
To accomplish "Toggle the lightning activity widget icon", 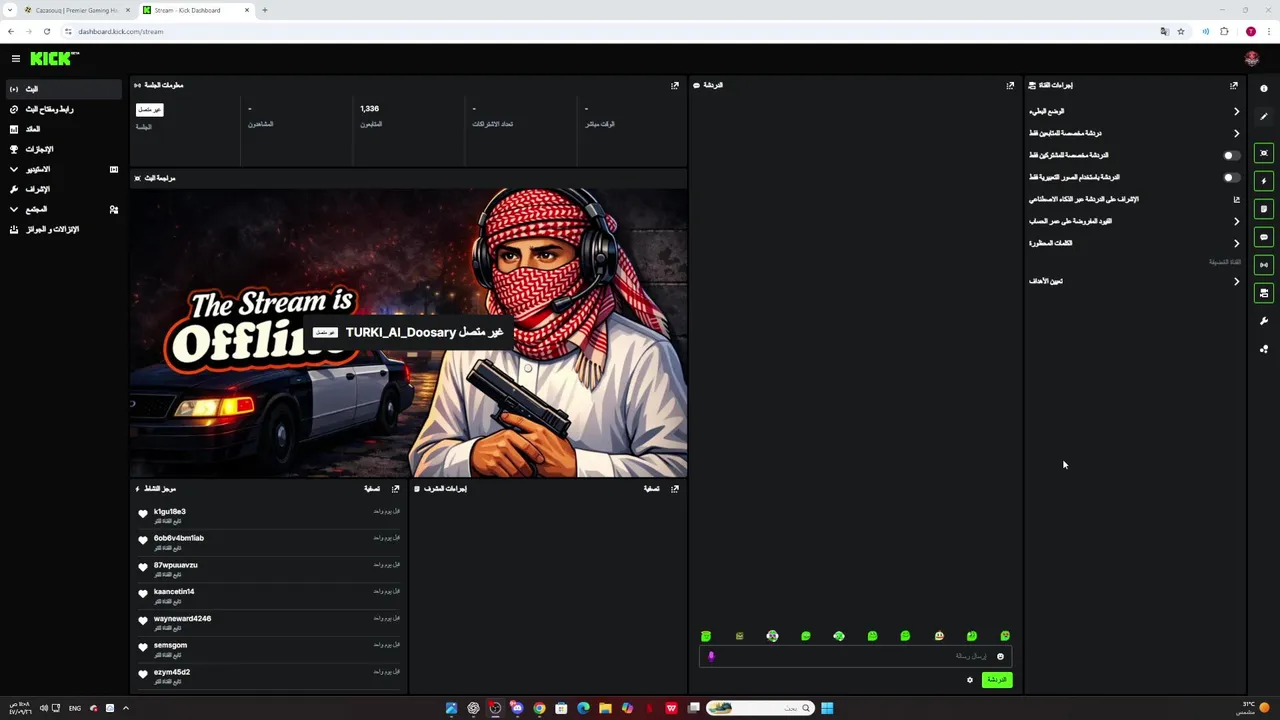I will click(x=1264, y=181).
